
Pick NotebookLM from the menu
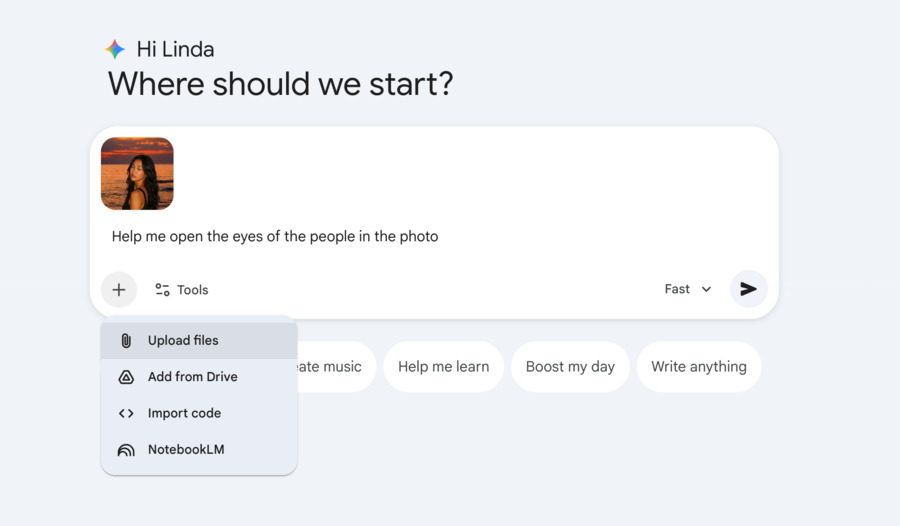click(186, 450)
